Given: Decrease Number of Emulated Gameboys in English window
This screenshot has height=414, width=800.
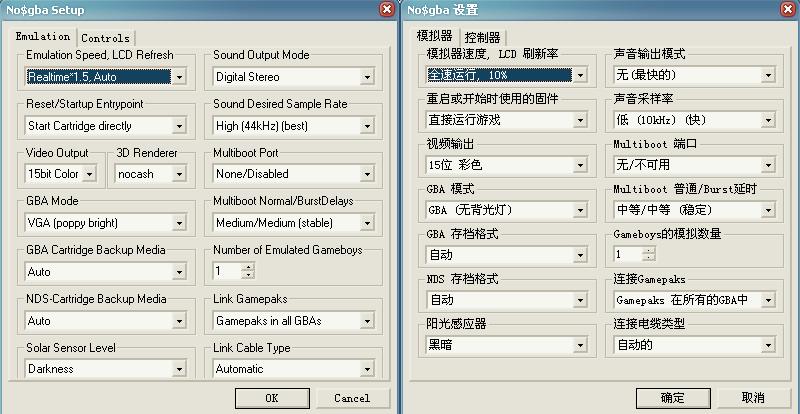Looking at the screenshot, I should pyautogui.click(x=248, y=275).
